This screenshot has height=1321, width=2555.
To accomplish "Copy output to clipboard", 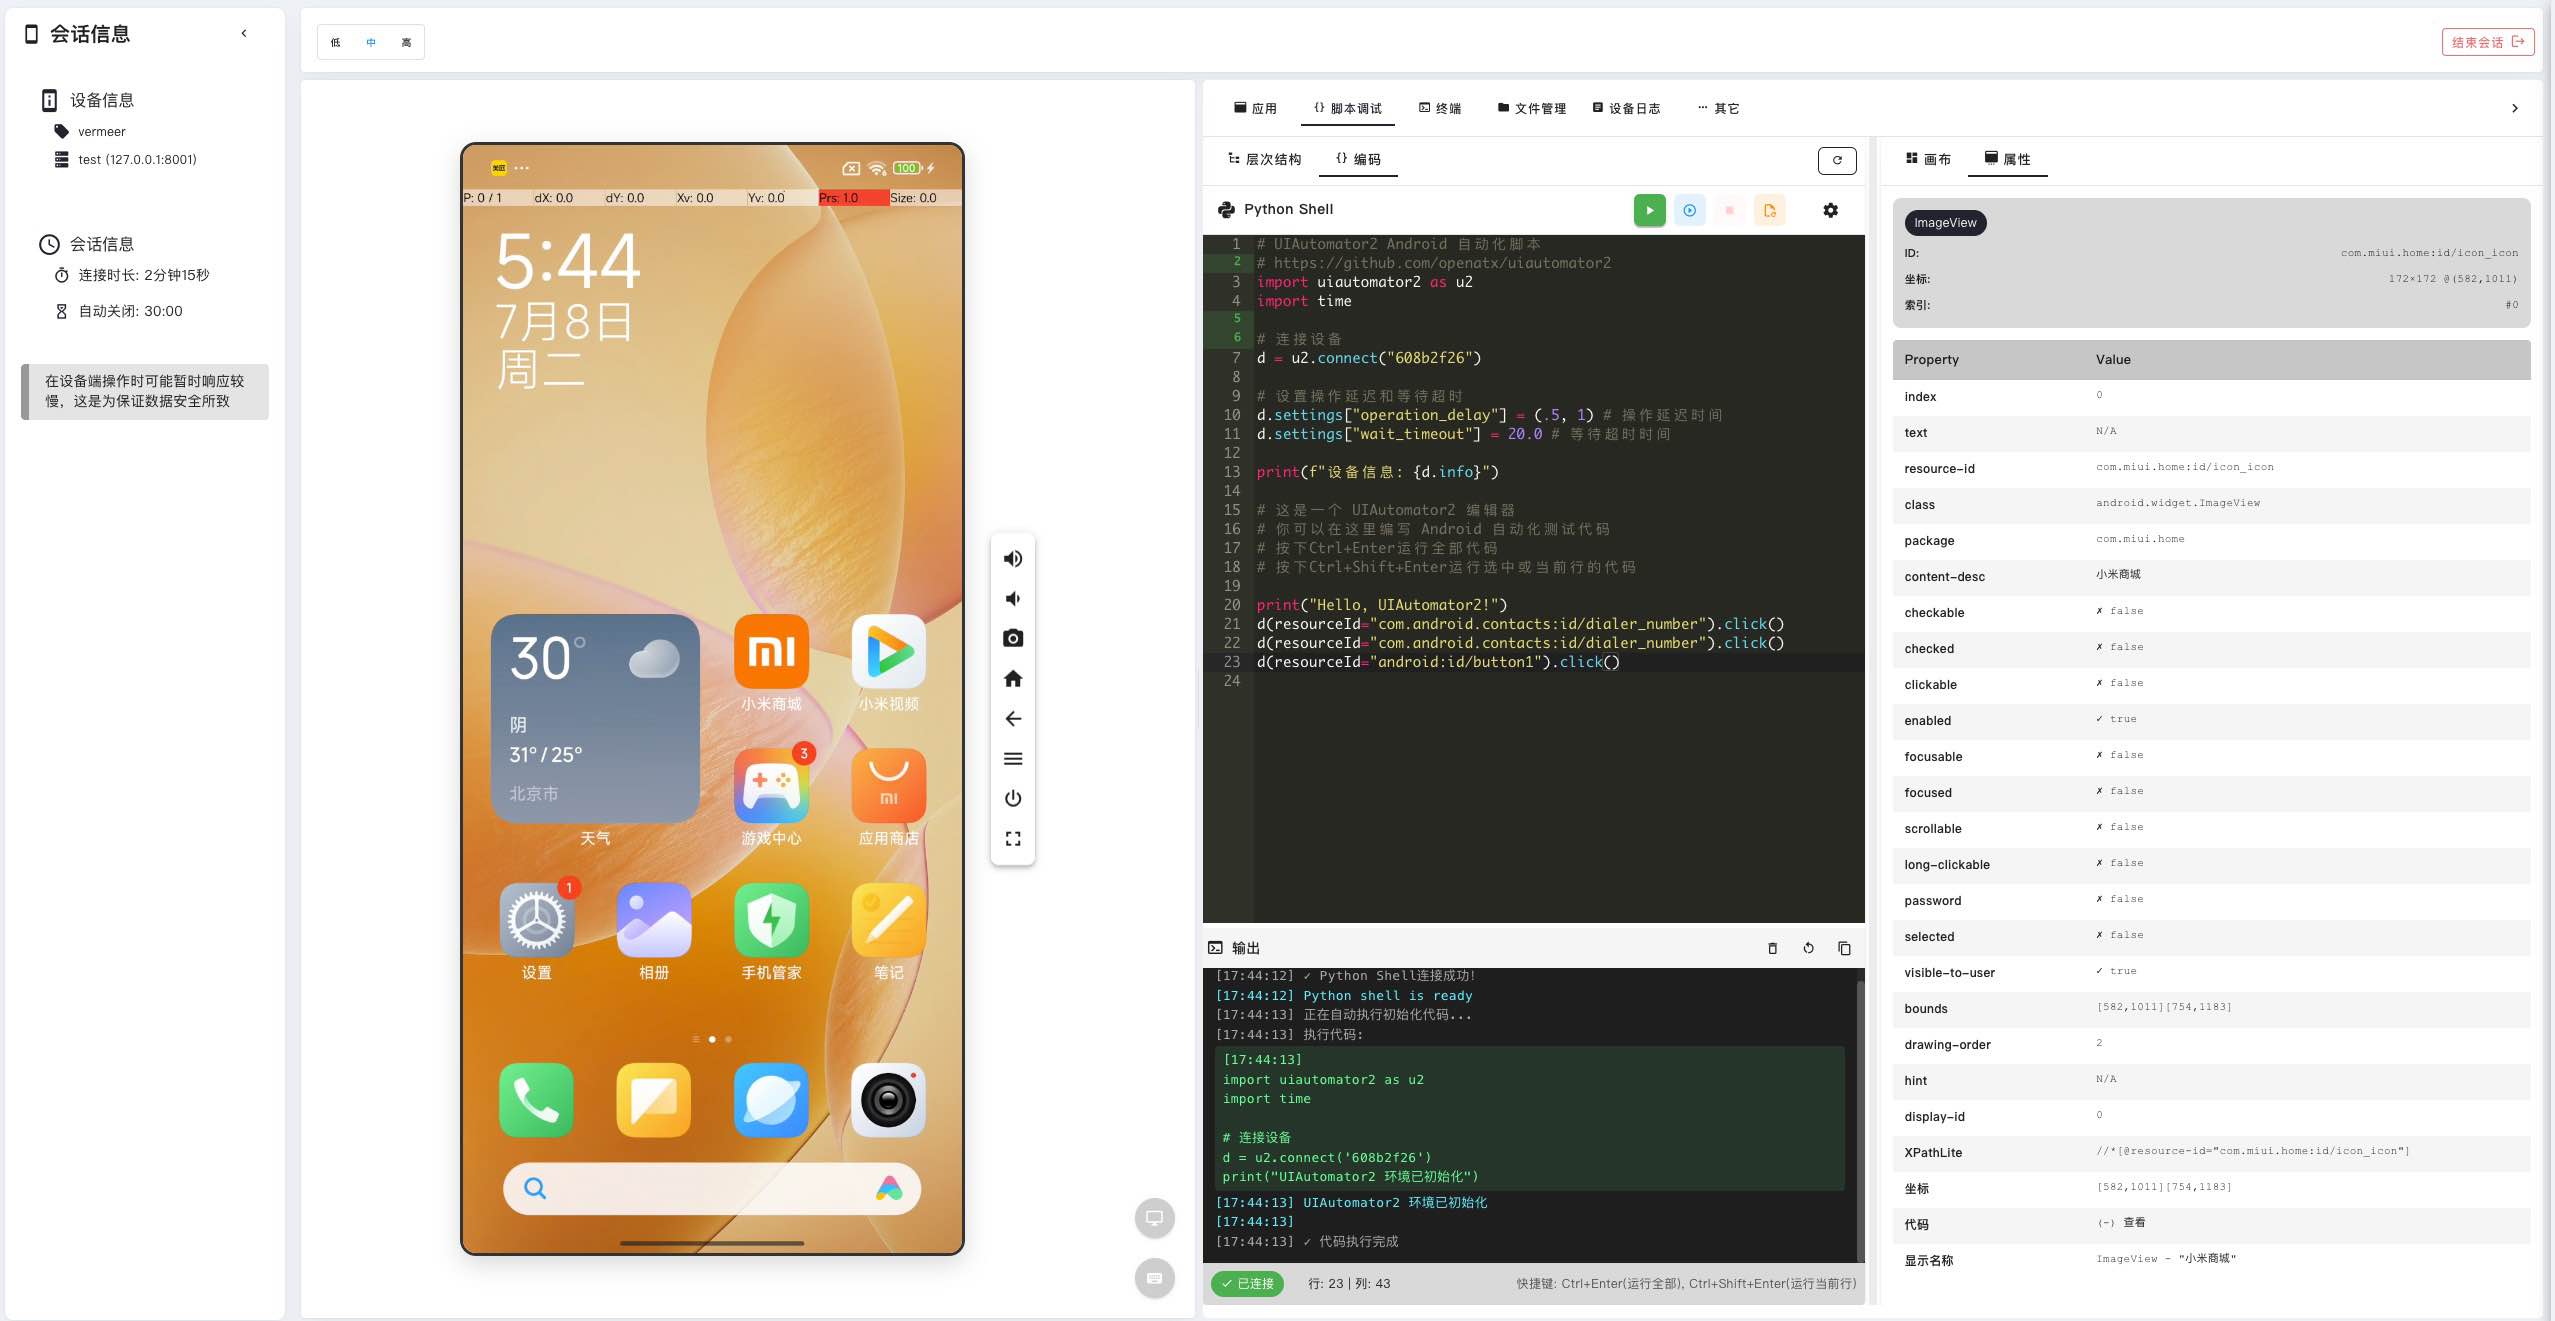I will click(x=1844, y=948).
